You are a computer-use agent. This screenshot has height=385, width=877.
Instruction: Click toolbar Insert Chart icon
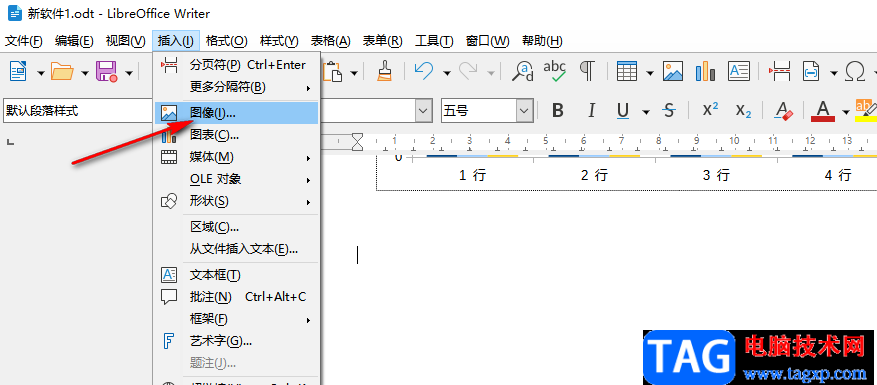pyautogui.click(x=705, y=72)
